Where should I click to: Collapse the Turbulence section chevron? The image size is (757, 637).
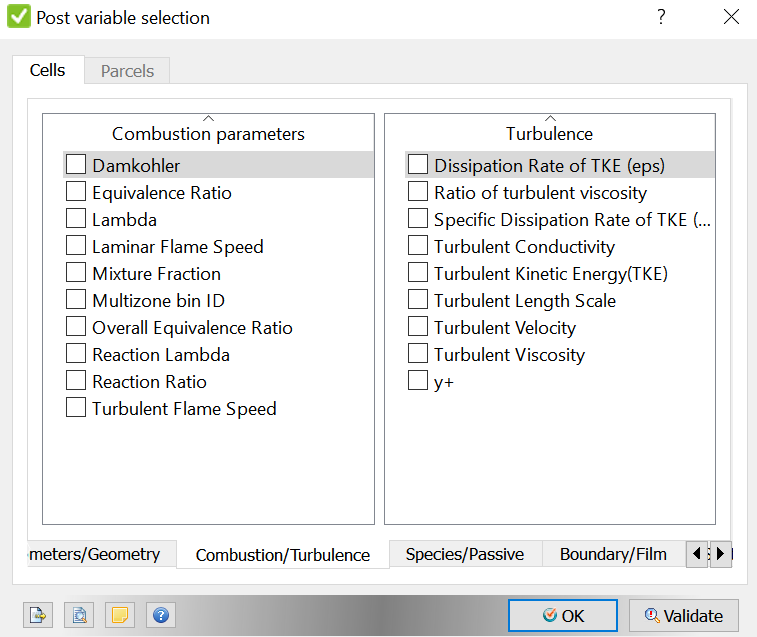click(550, 118)
